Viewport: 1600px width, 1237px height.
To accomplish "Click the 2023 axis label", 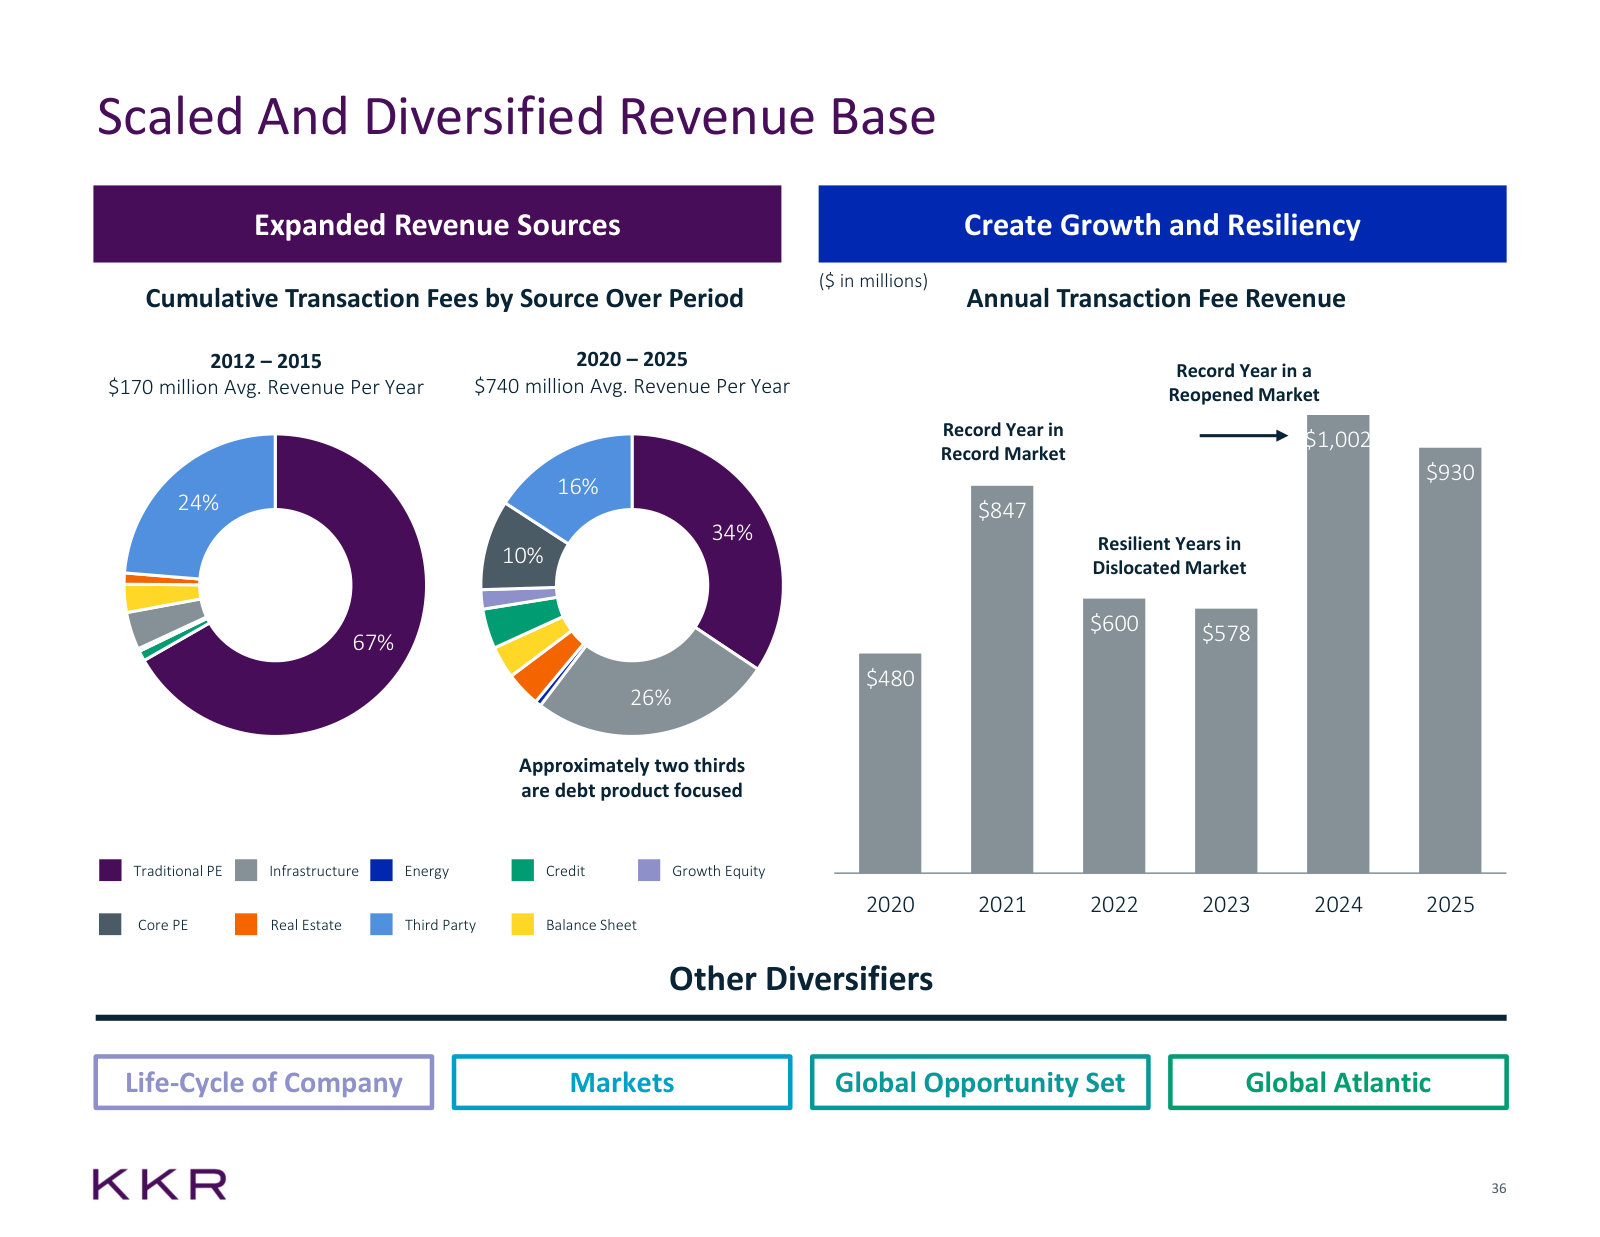I will [1226, 904].
